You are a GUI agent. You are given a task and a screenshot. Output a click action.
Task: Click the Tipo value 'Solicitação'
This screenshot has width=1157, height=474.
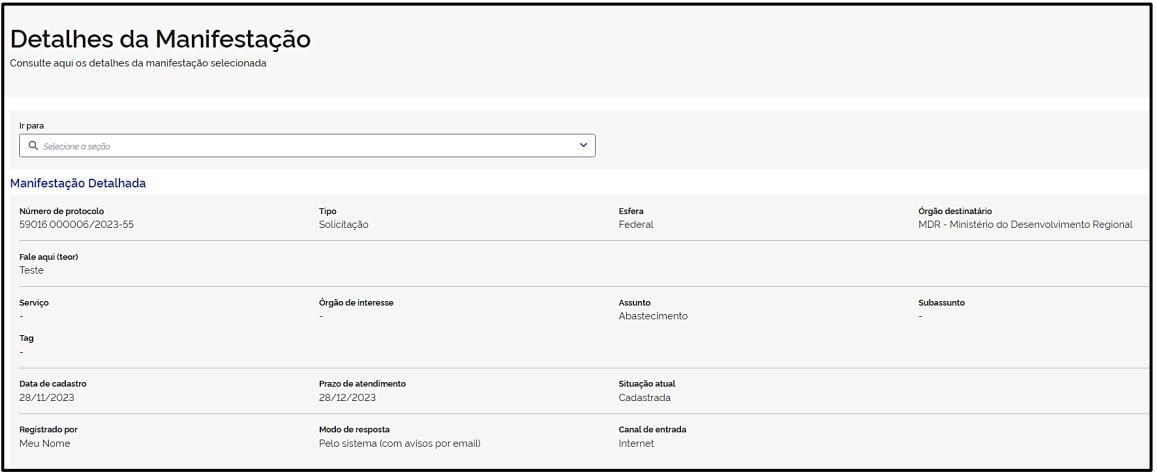click(343, 225)
